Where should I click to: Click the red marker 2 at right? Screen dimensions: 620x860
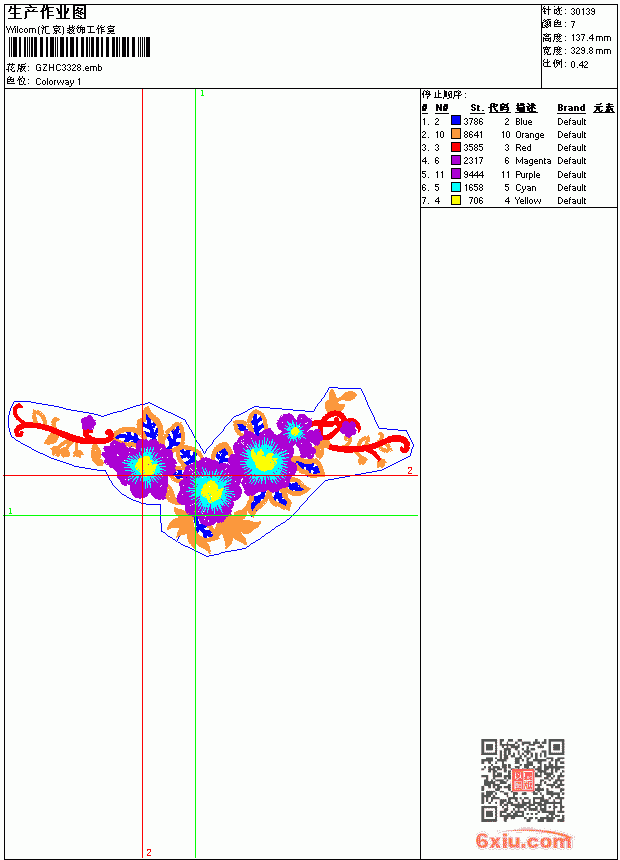[410, 471]
